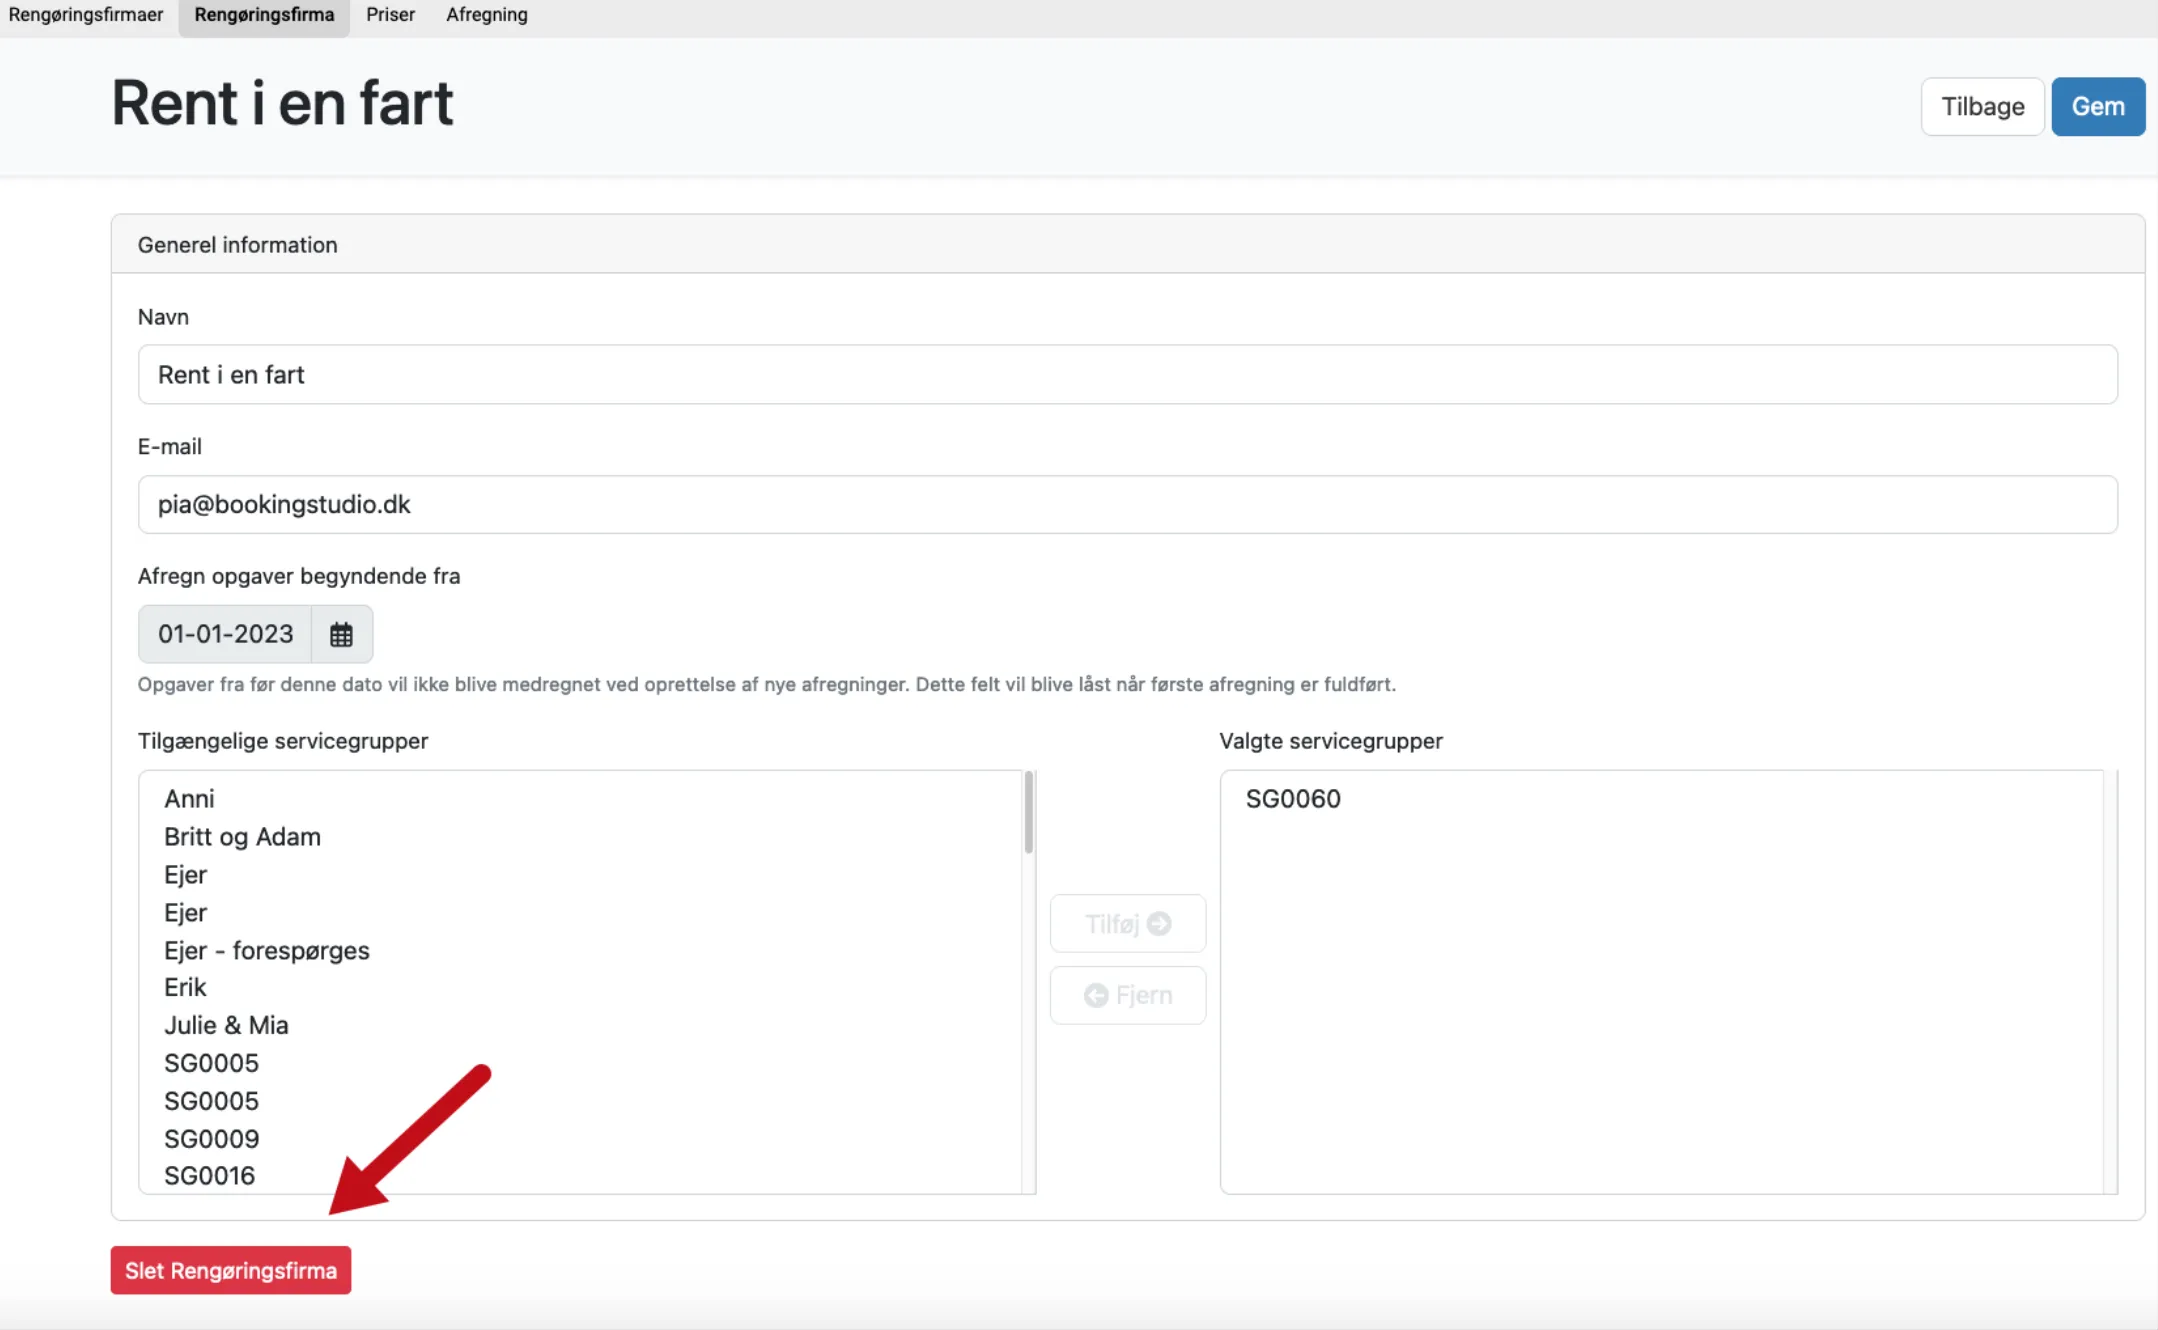Viewport: 2158px width, 1330px height.
Task: Select SG0060 in the chosen service groups
Action: 1292,798
